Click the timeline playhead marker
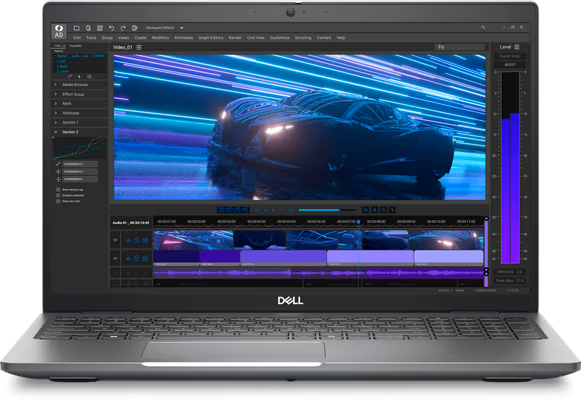Viewport: 581px width, 402px height. [358, 222]
